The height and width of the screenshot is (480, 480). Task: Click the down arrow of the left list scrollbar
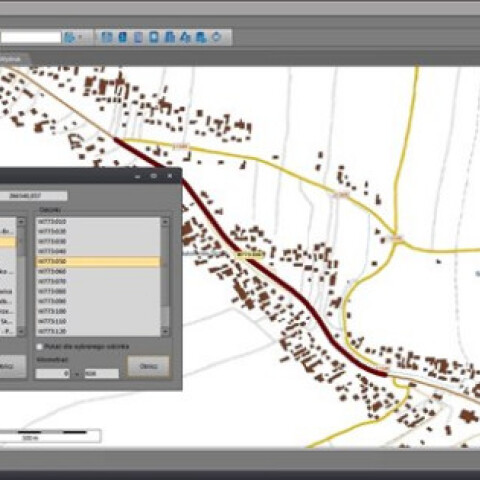(x=21, y=331)
